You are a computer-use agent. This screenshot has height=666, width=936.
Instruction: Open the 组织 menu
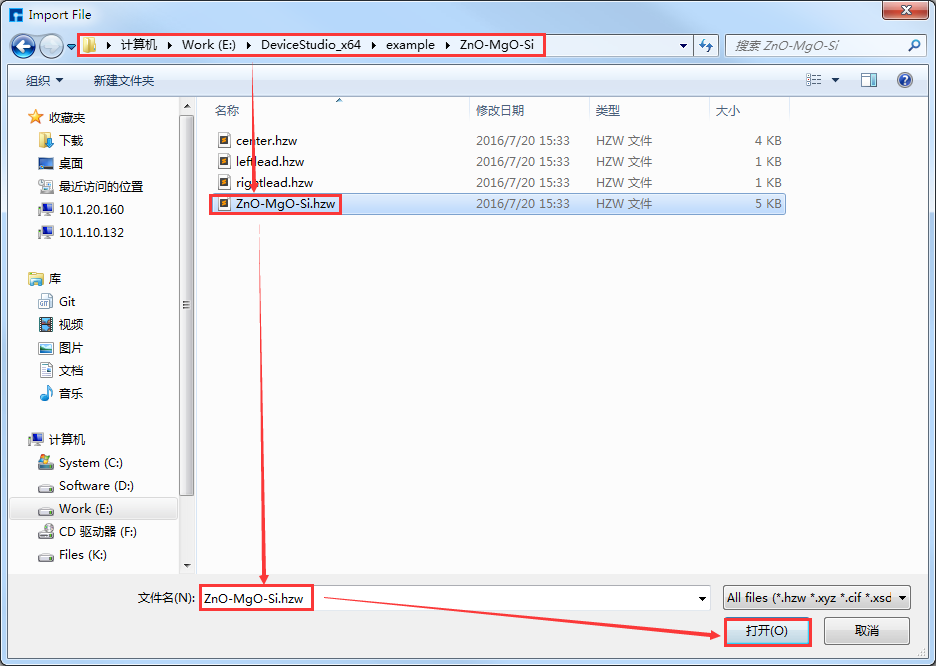44,80
